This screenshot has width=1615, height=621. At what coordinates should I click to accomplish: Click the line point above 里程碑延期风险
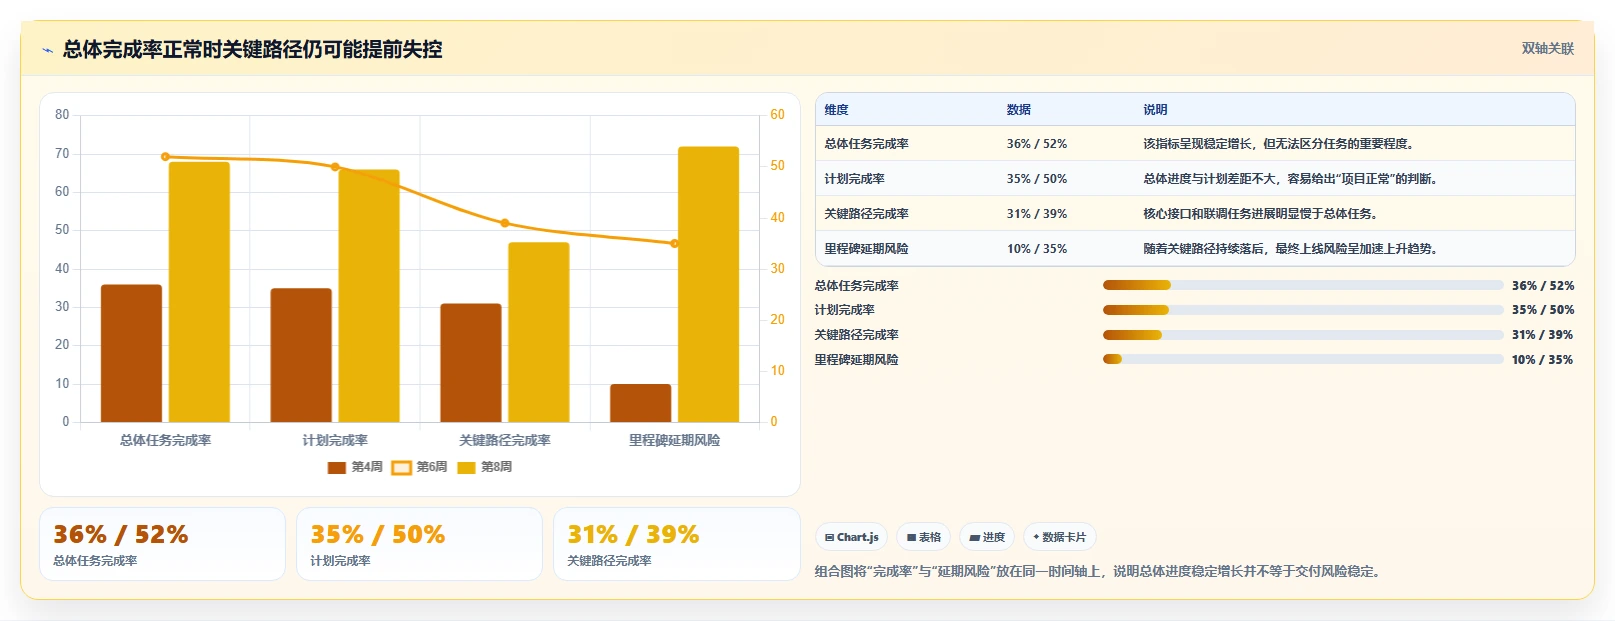[675, 243]
